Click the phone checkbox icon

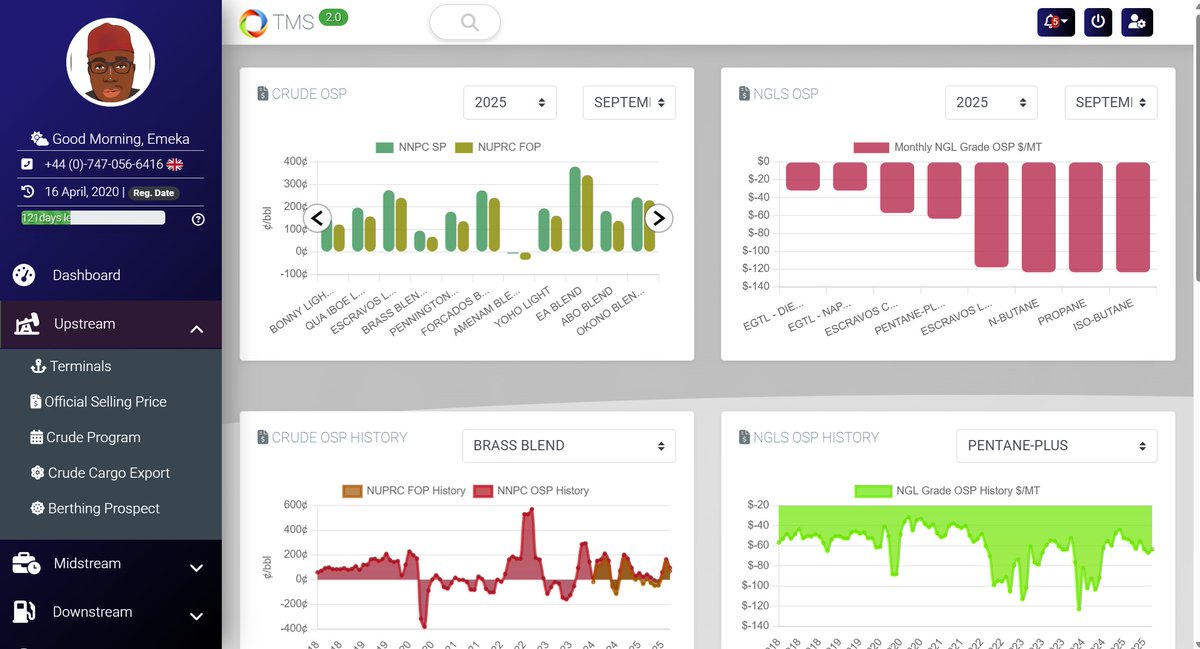click(27, 164)
